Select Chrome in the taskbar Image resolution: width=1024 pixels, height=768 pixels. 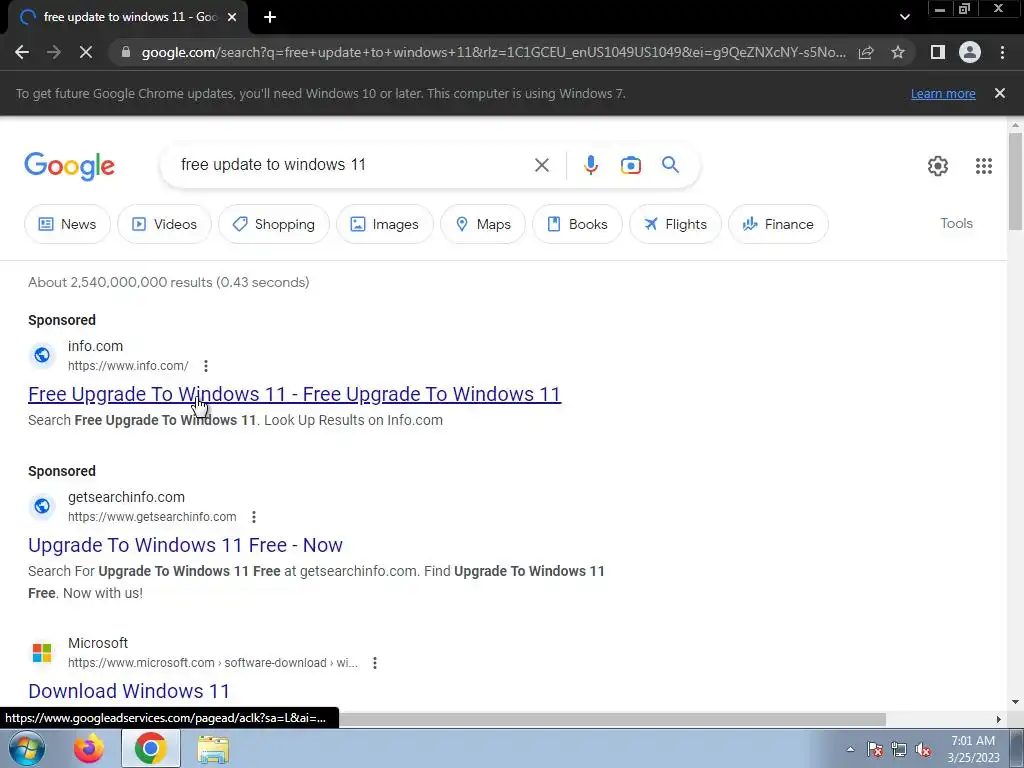[151, 748]
